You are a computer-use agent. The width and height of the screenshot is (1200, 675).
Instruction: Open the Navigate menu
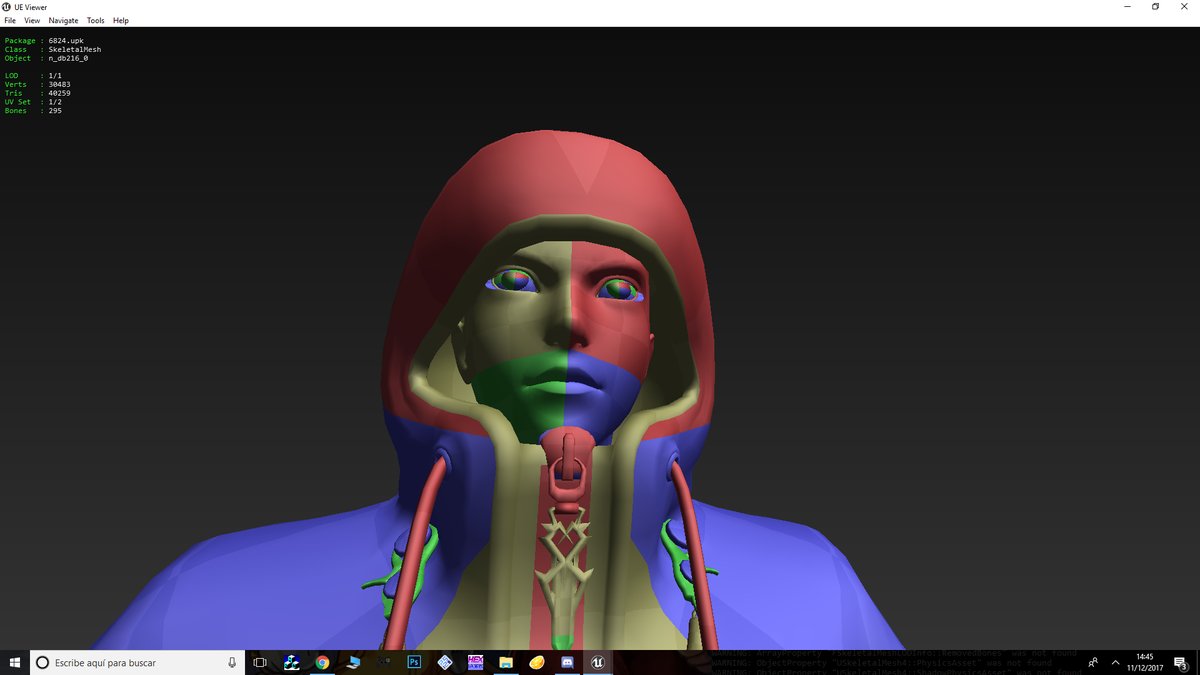(x=63, y=20)
